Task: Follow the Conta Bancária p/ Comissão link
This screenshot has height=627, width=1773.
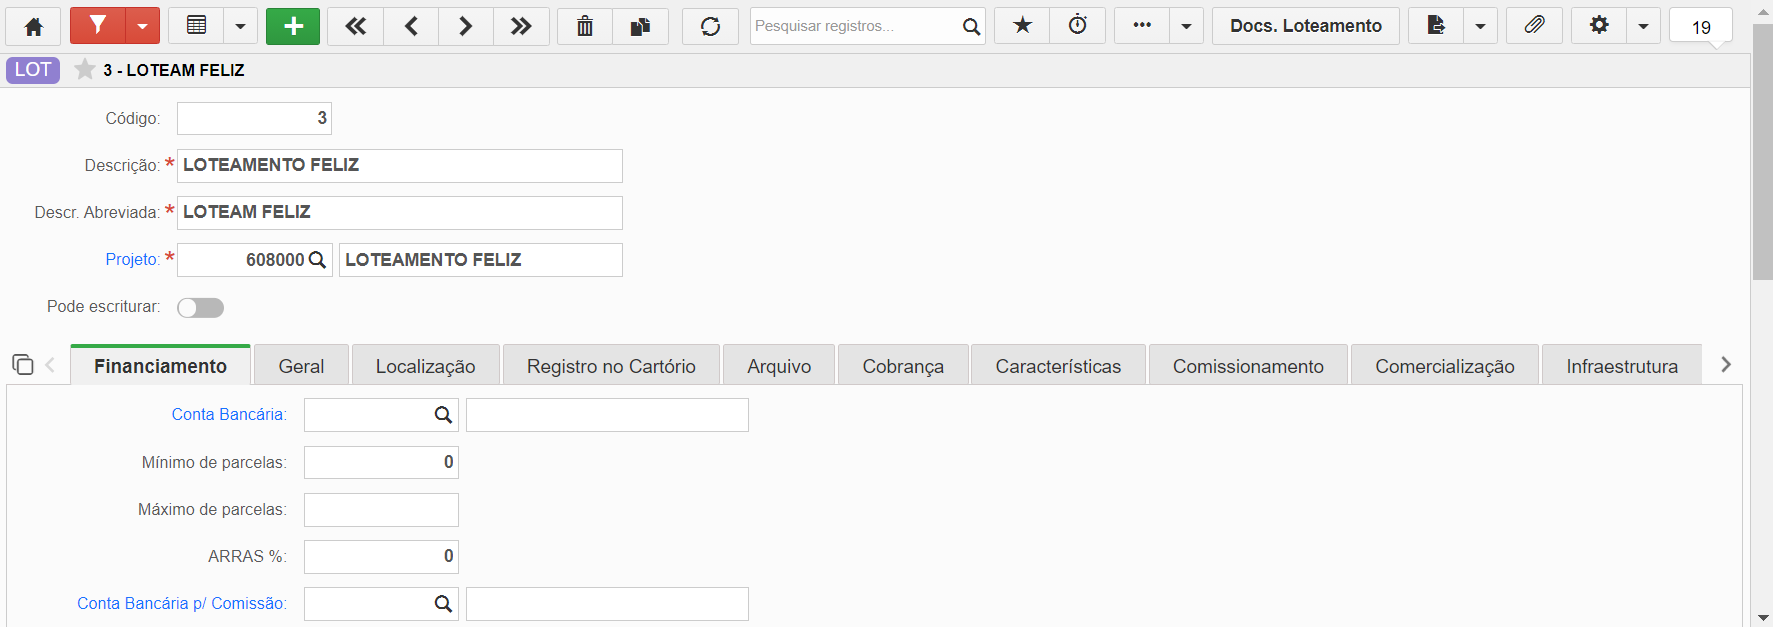Action: point(182,603)
